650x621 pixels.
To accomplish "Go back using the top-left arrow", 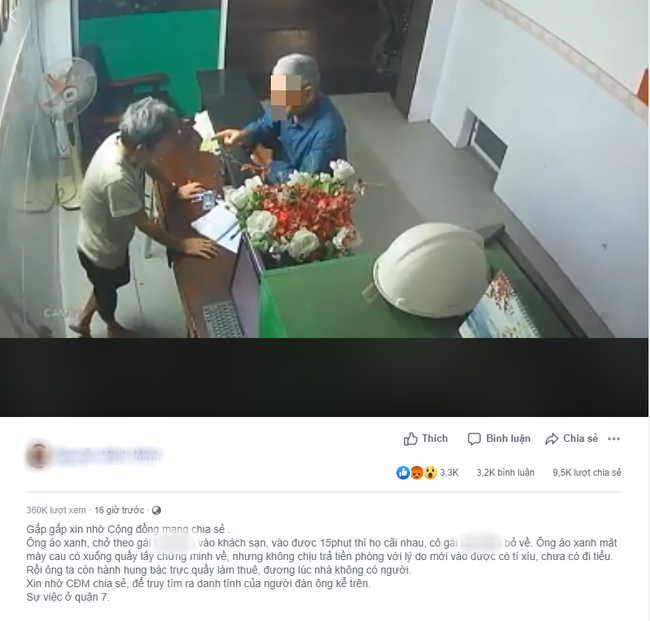I will 13,15.
